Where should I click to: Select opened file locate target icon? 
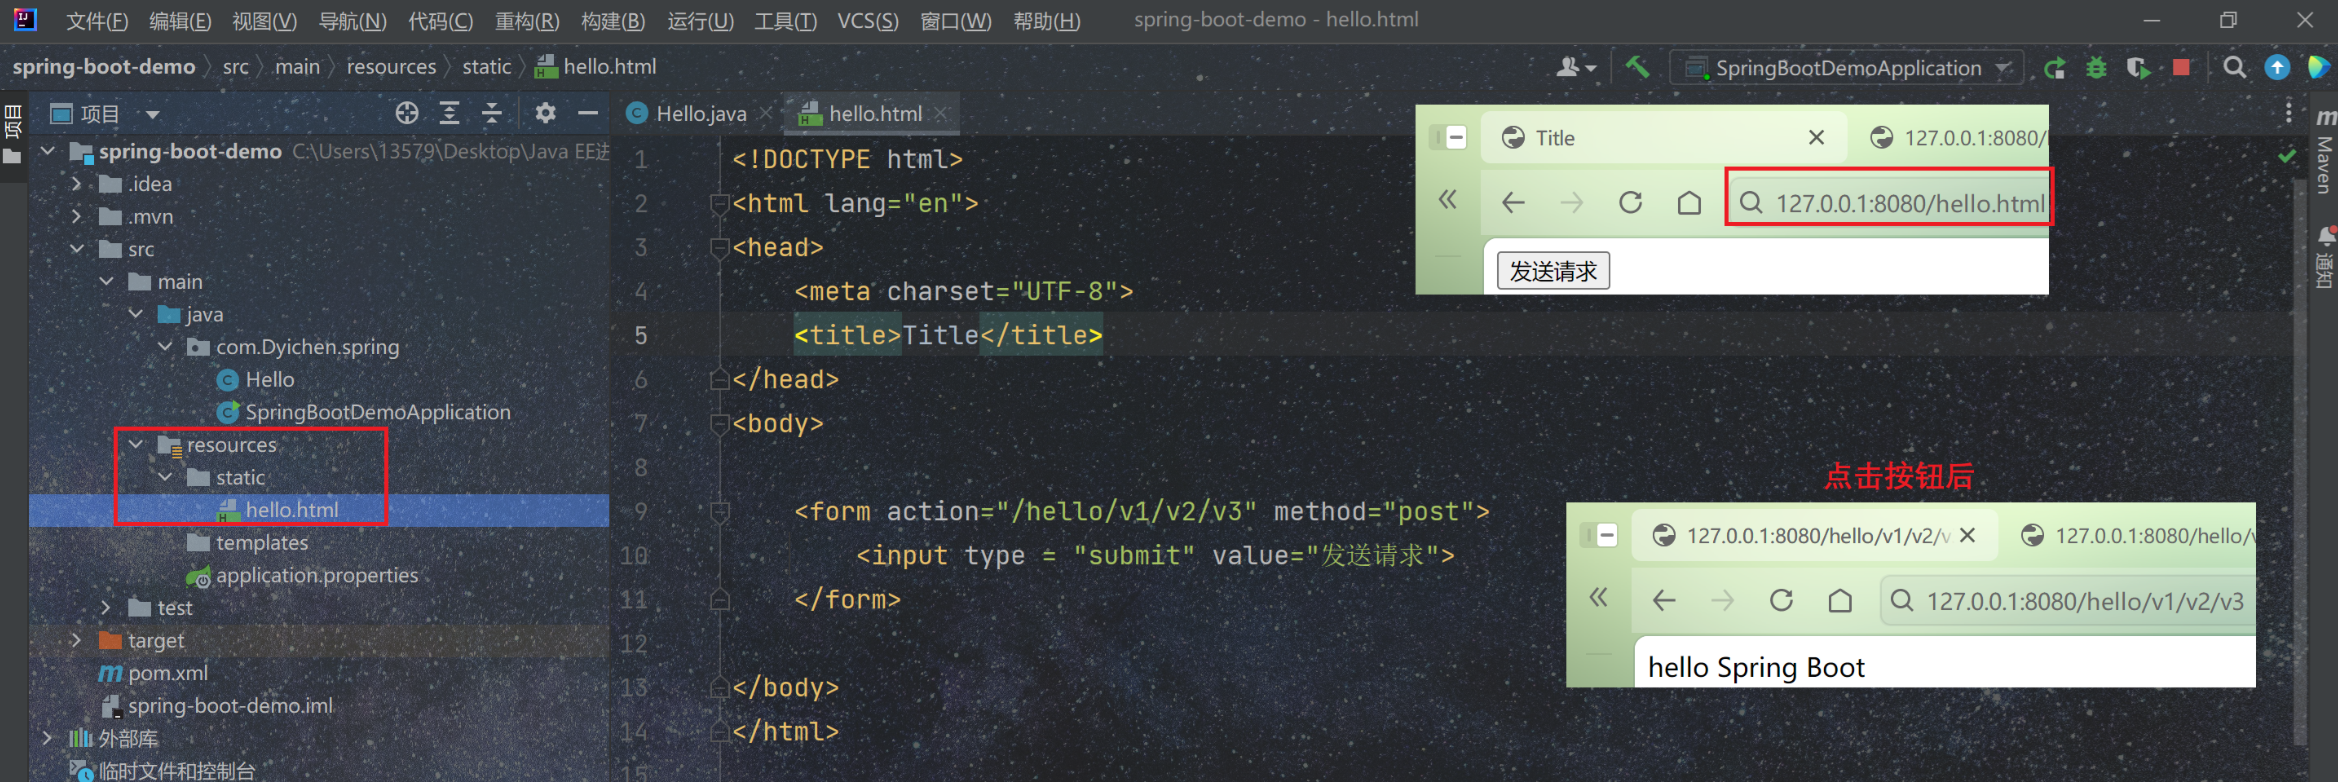pos(407,113)
